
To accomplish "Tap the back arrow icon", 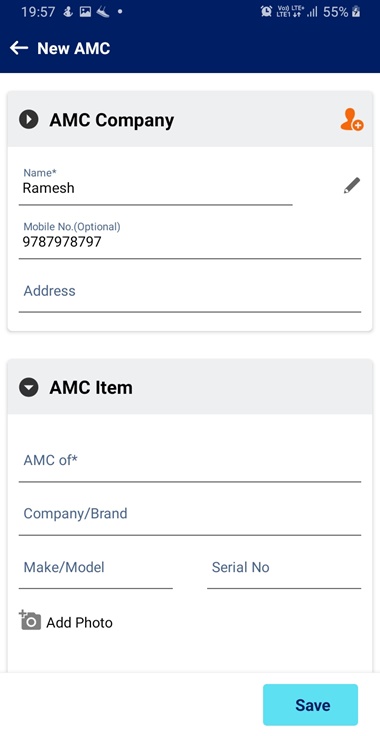I will click(x=19, y=48).
